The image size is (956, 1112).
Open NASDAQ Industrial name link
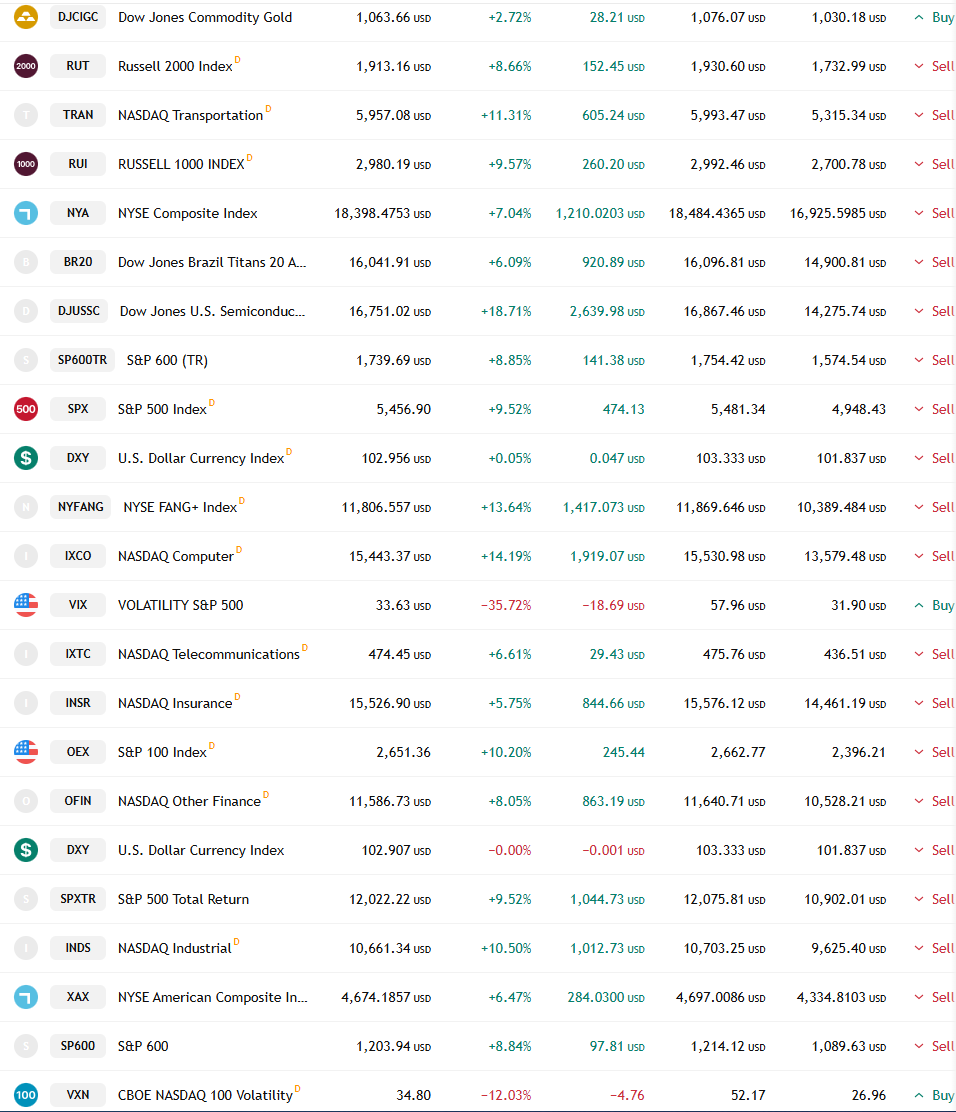pyautogui.click(x=174, y=947)
